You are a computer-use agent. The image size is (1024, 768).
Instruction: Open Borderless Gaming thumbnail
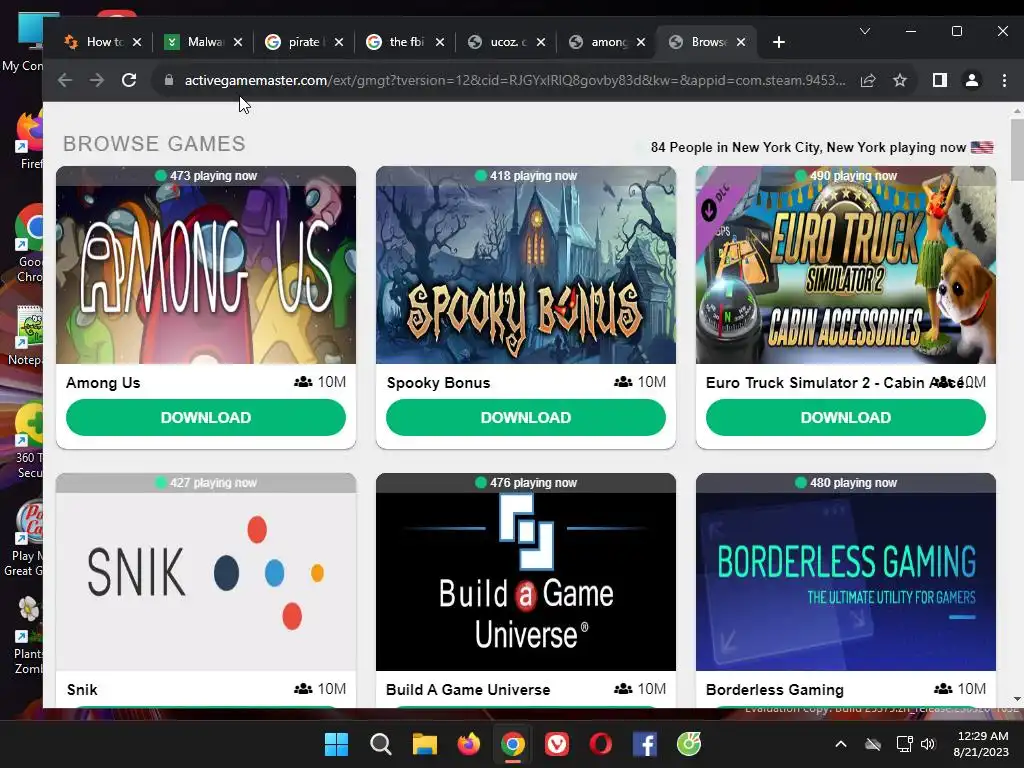(846, 572)
